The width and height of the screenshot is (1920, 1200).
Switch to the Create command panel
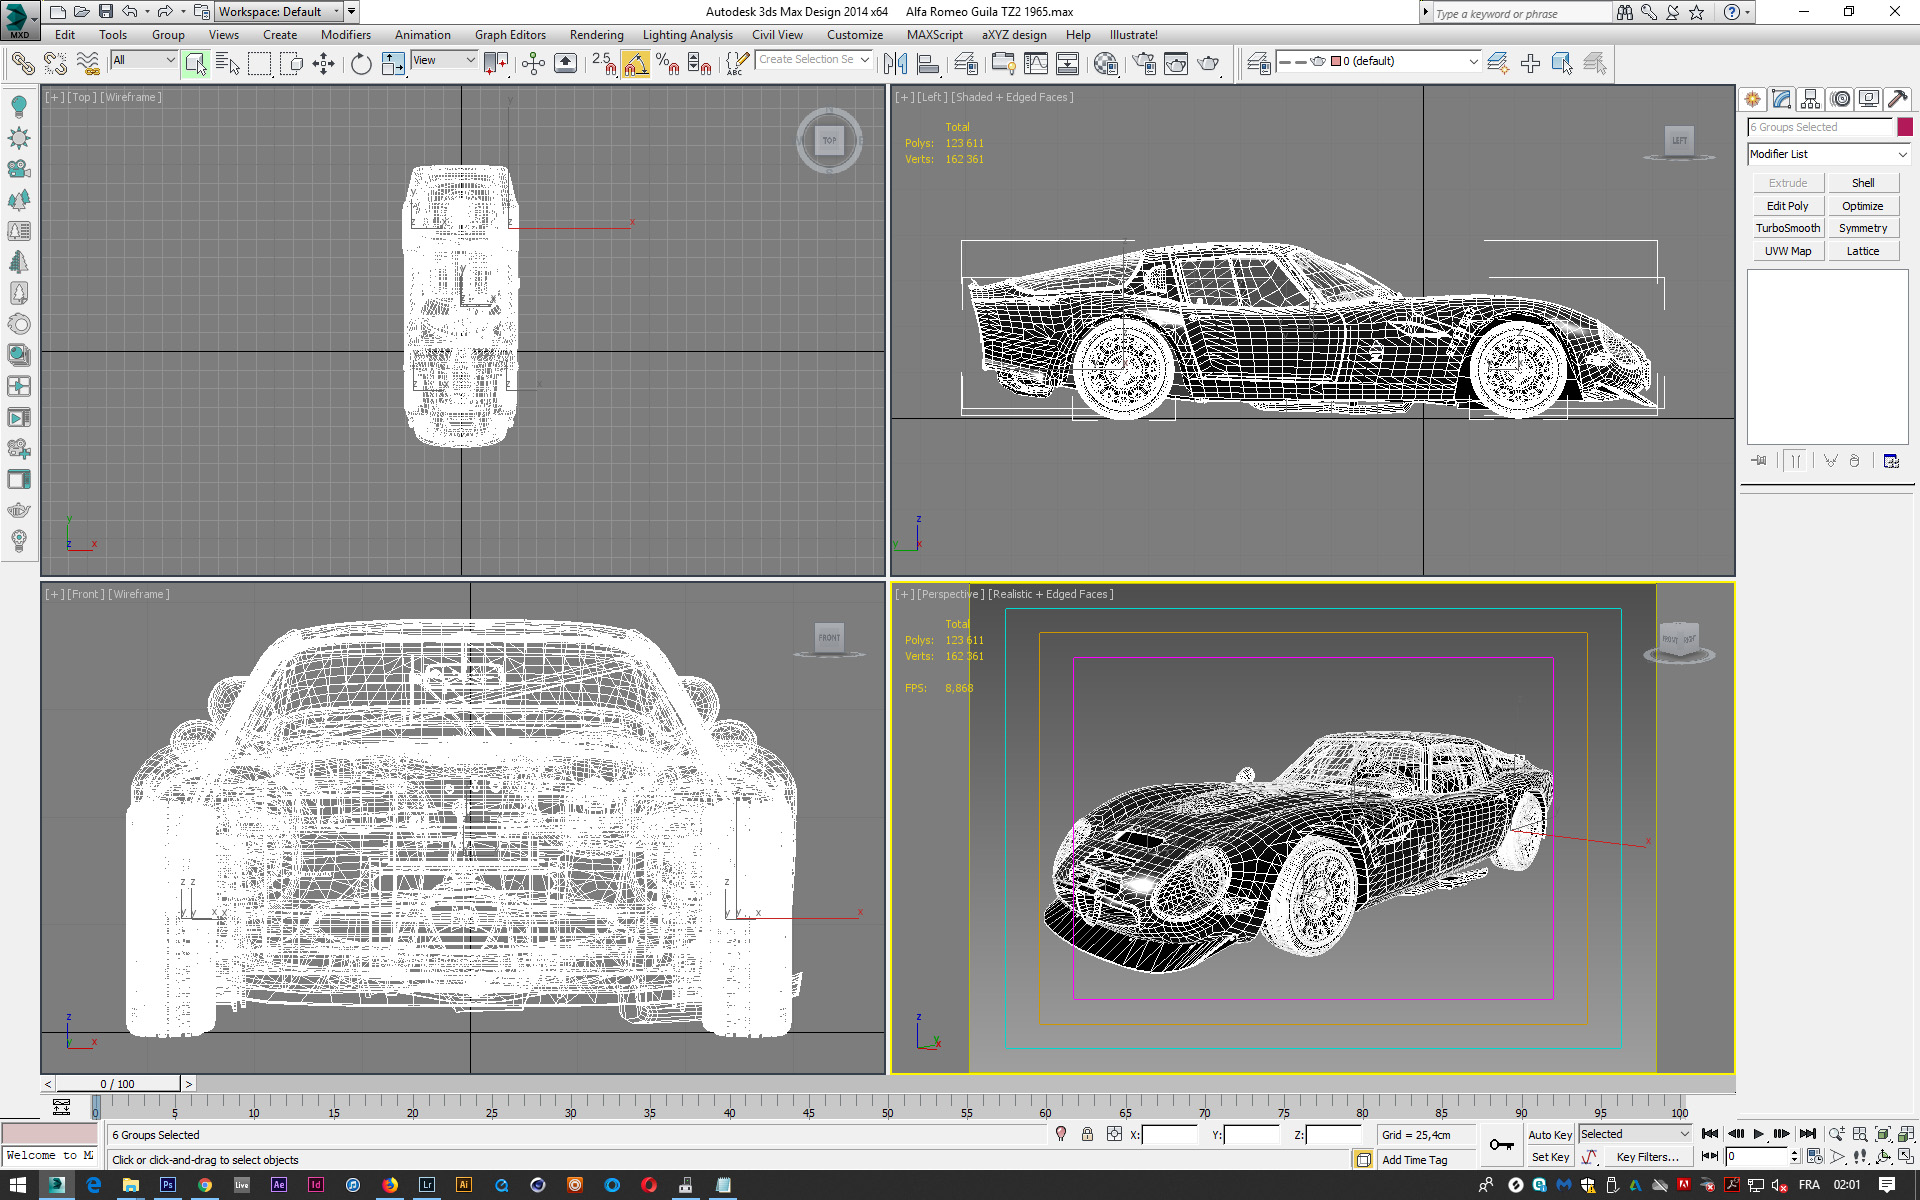click(1752, 99)
